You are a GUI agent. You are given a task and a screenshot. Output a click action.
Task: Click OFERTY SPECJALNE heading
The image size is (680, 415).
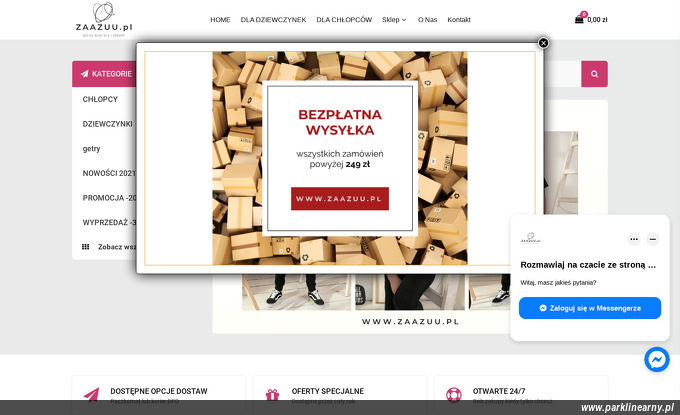328,391
